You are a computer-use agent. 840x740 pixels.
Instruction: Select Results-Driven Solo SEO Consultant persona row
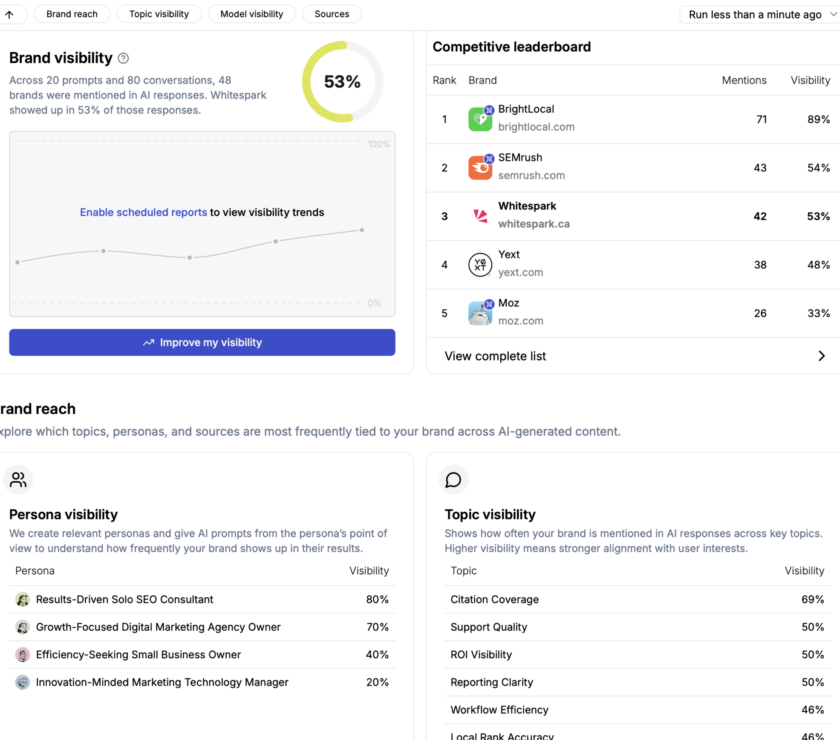pos(202,600)
